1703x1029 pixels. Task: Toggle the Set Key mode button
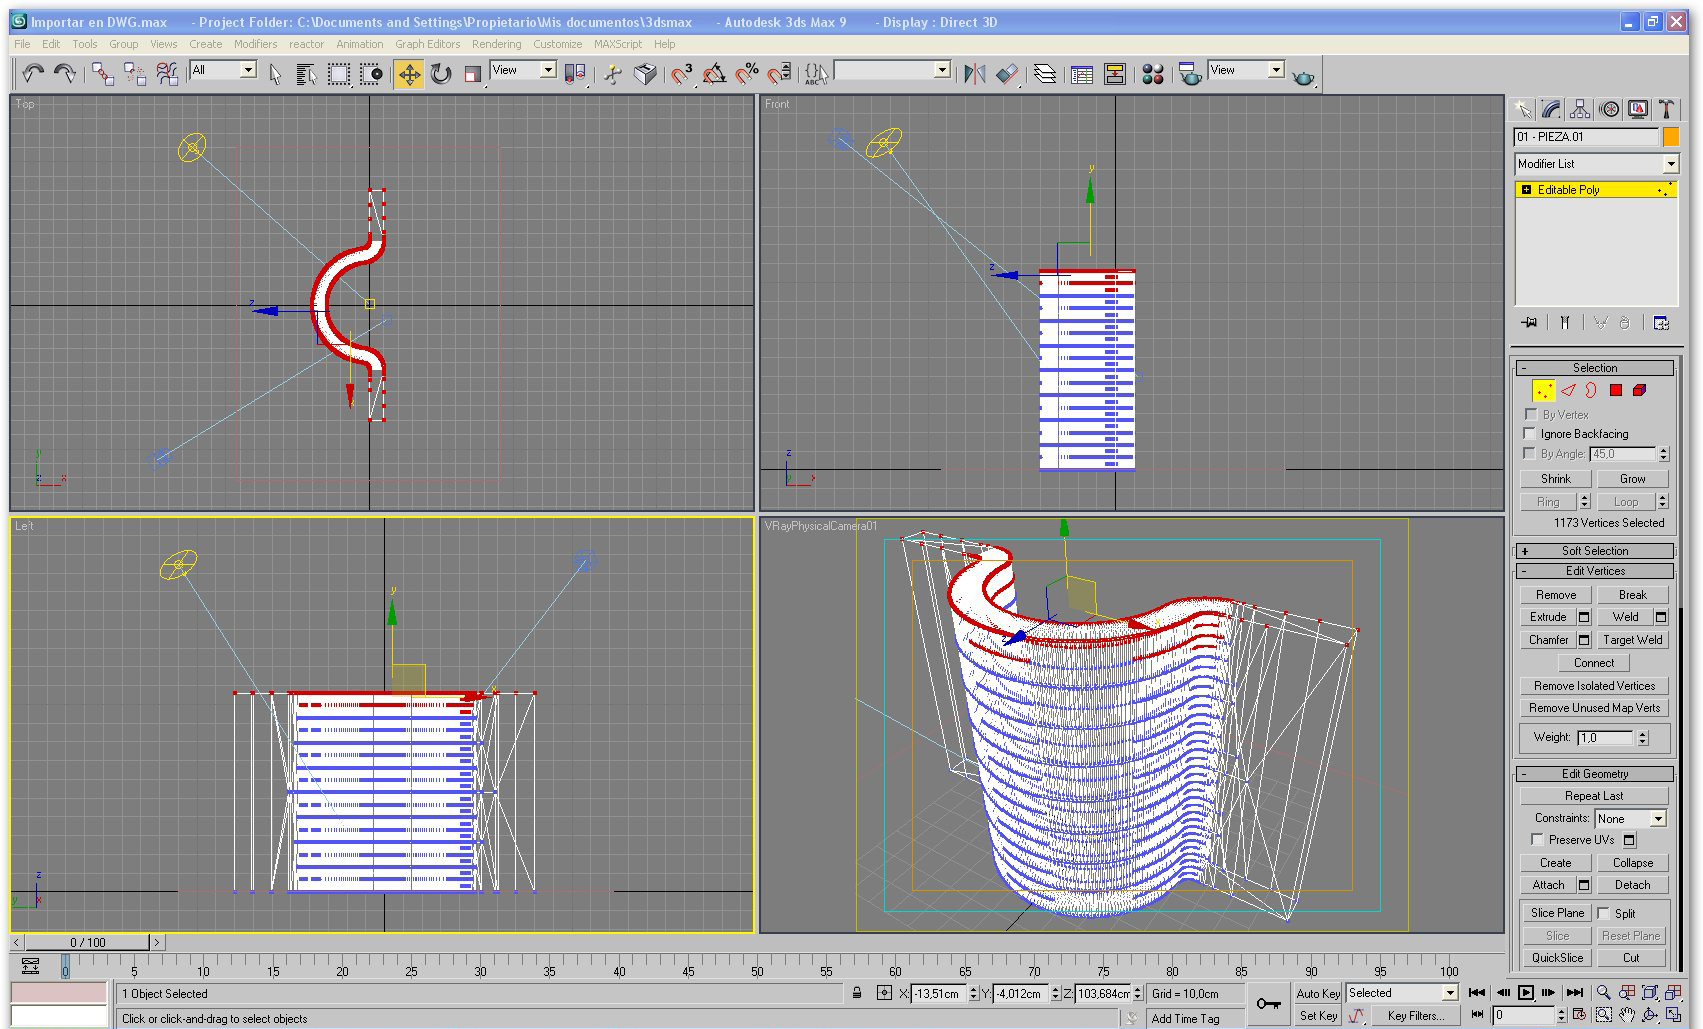(1318, 1016)
